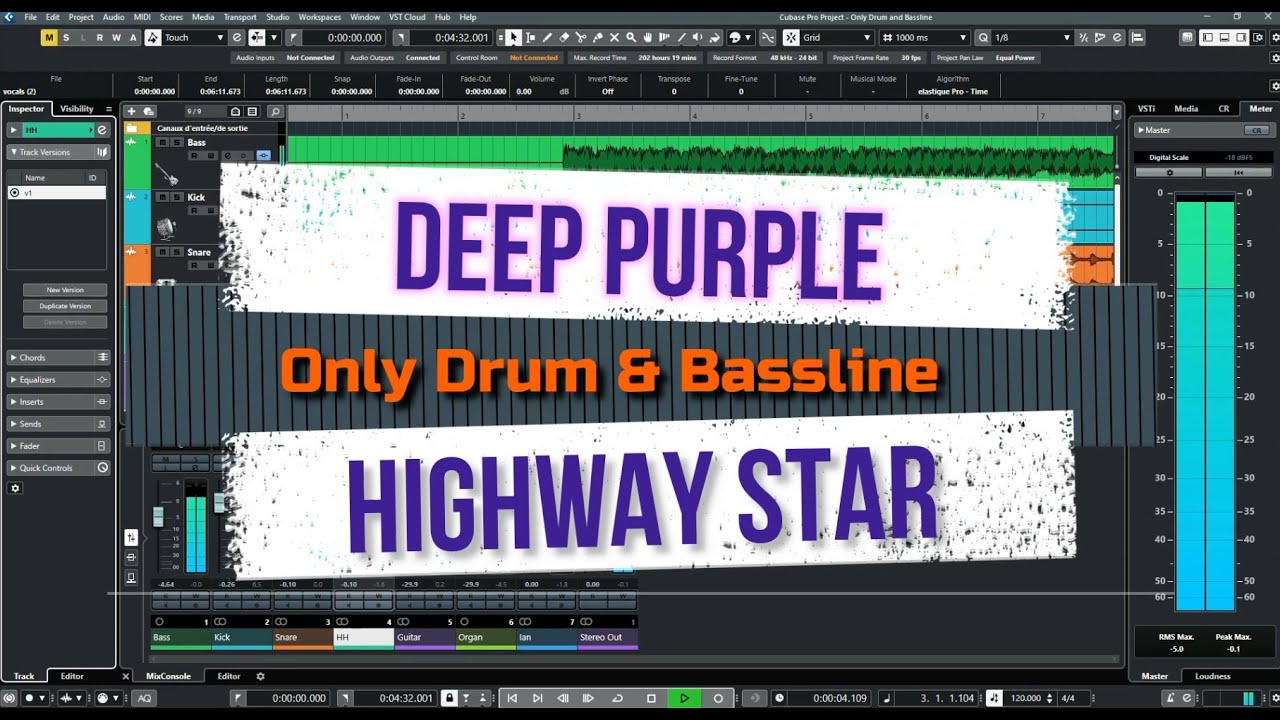
Task: Mute the Kick track
Action: (162, 197)
